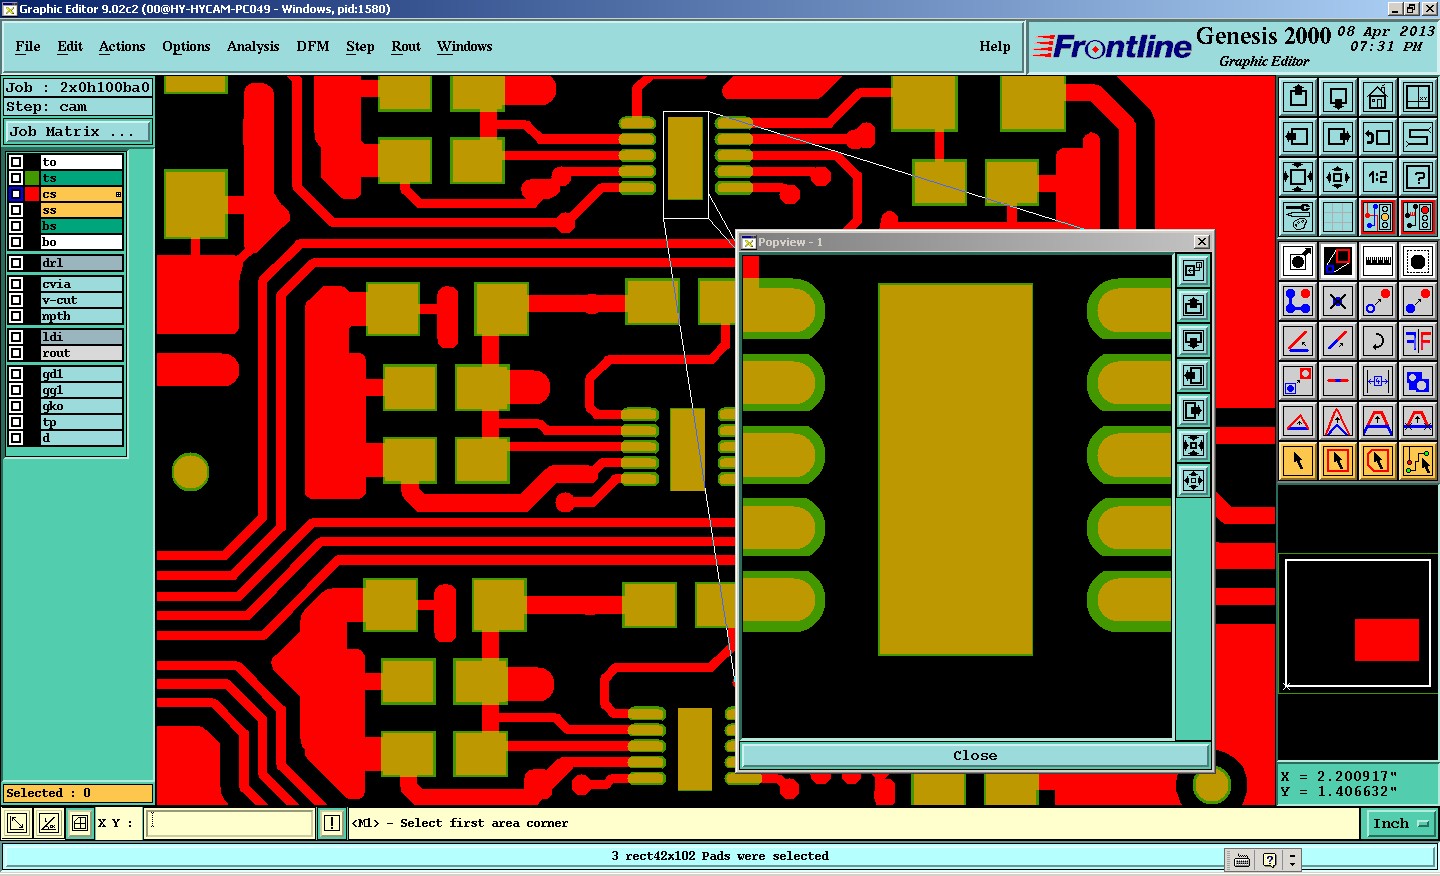The image size is (1440, 876).
Task: Click the pan down icon in the main toolbar
Action: 1338,97
